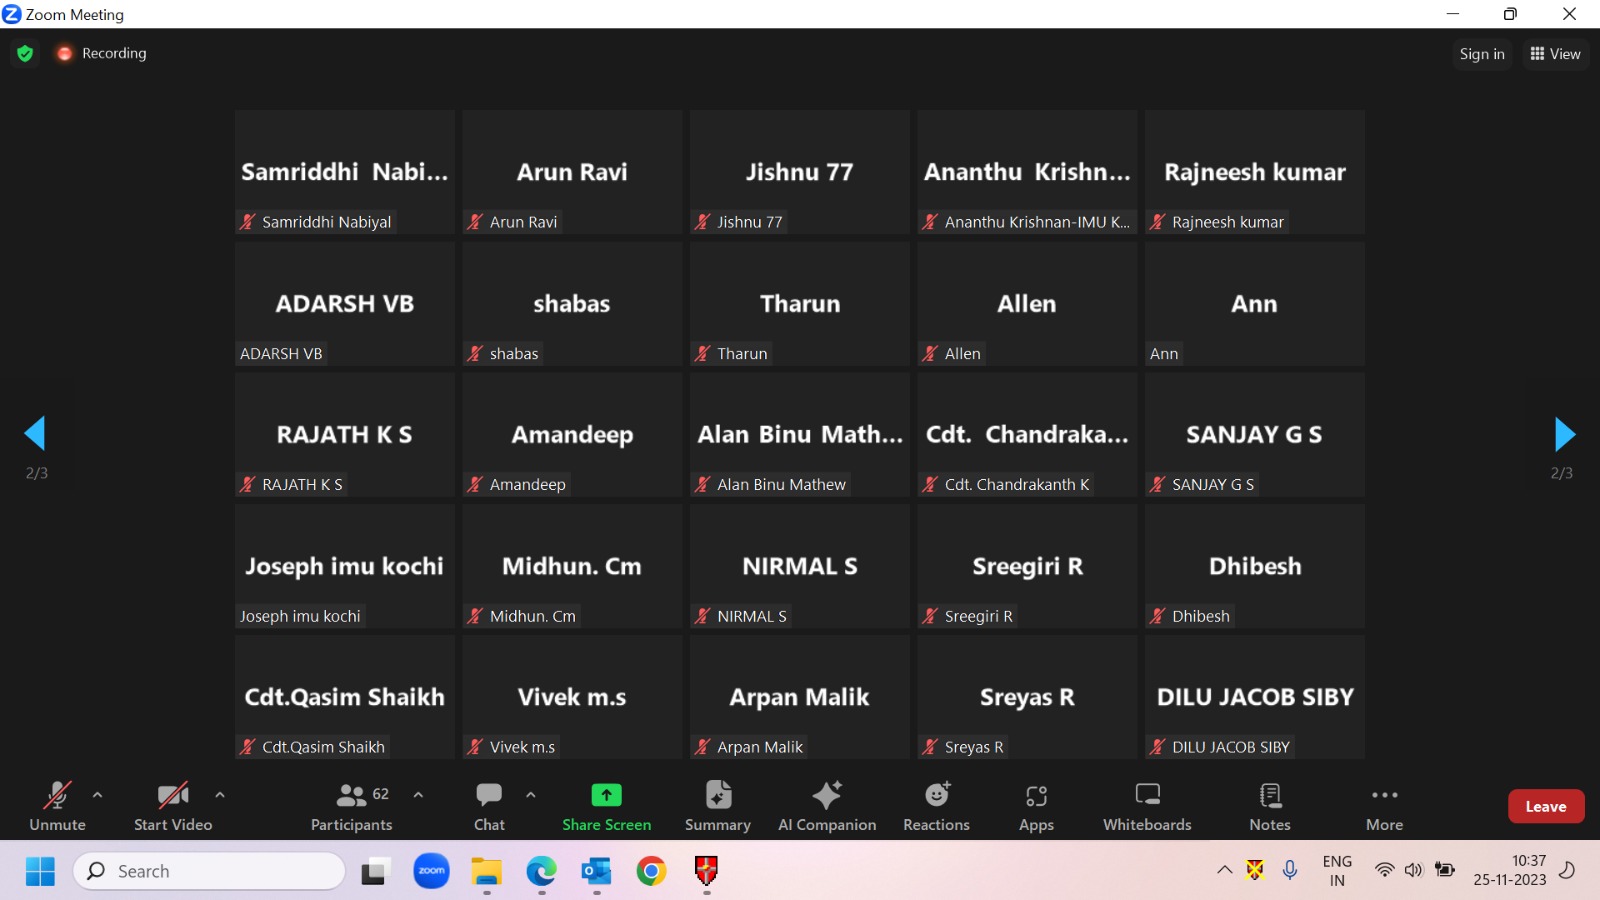
Task: Expand audio options arrow beside Unmute
Action: (x=97, y=795)
